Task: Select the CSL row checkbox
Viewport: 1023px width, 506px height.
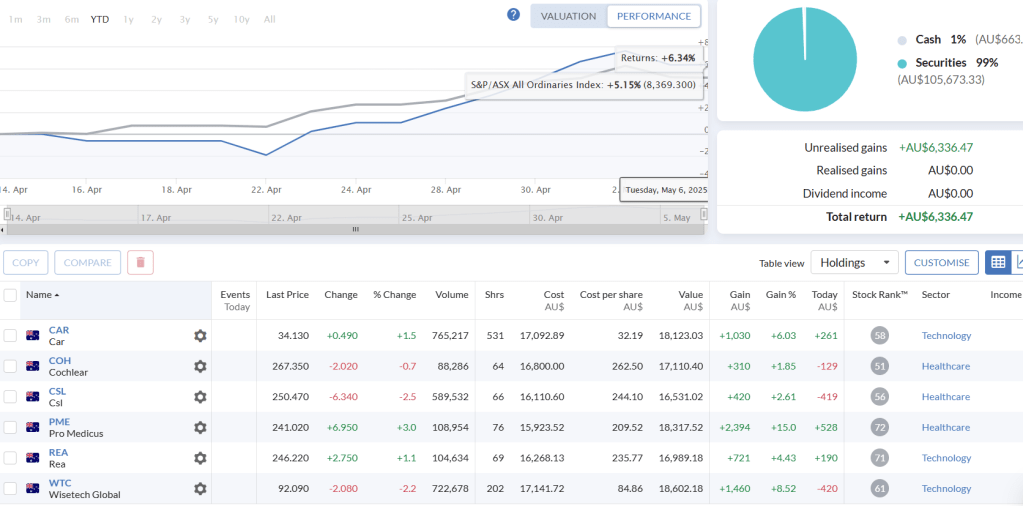Action: tap(10, 397)
